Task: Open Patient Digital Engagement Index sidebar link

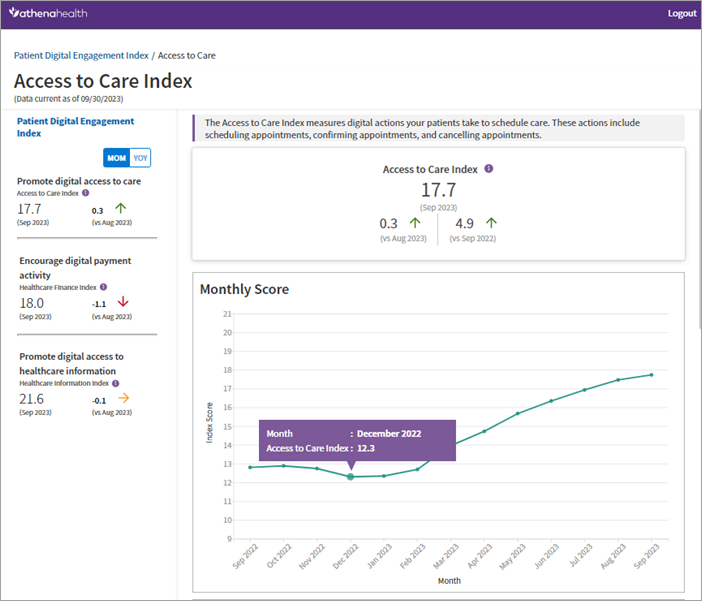Action: click(75, 127)
